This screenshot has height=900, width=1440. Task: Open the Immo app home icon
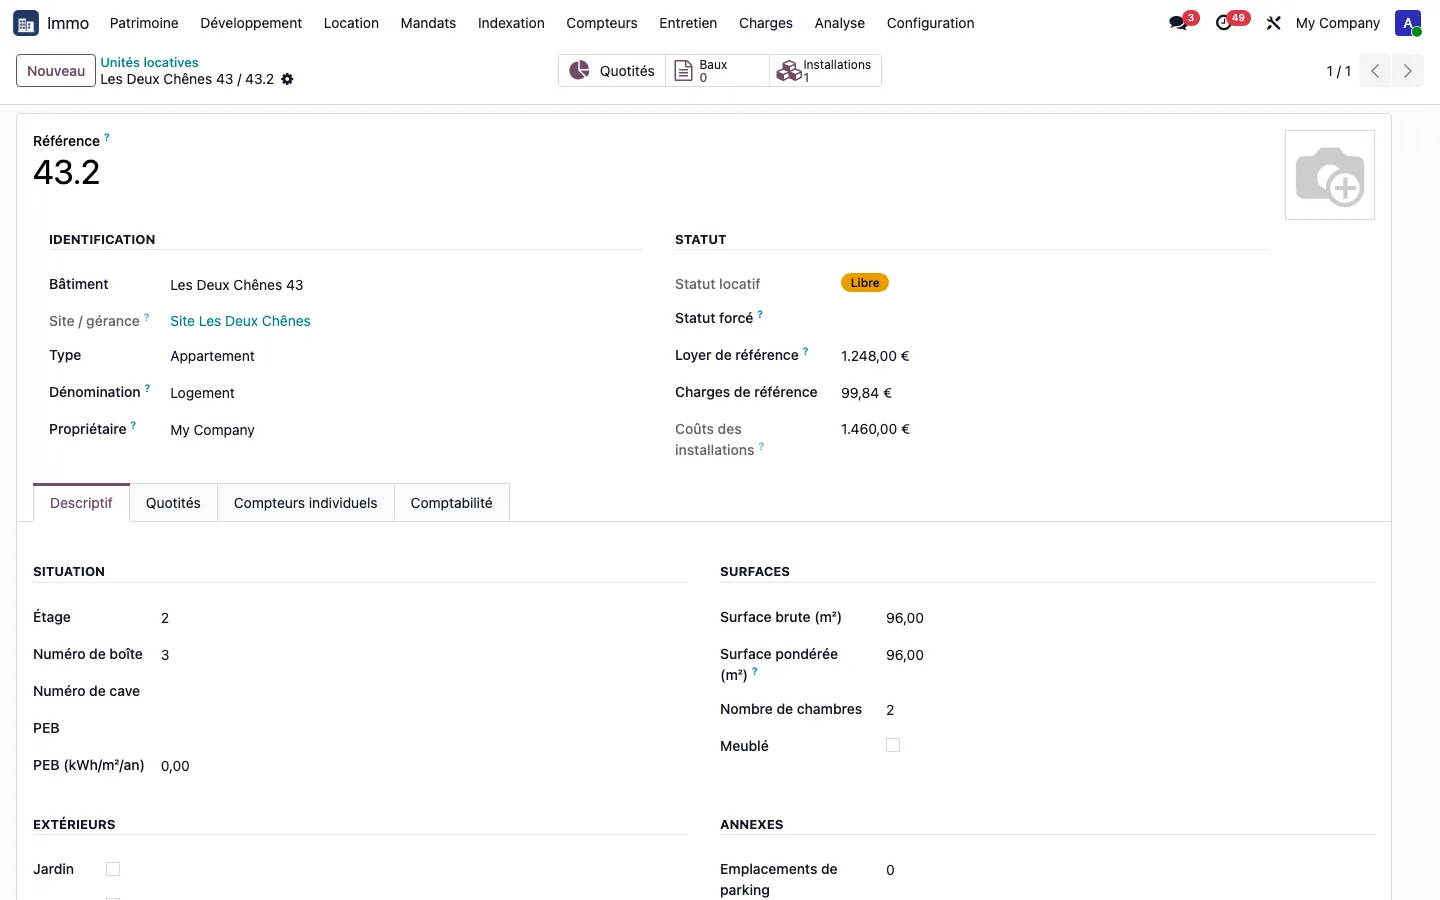pyautogui.click(x=26, y=23)
